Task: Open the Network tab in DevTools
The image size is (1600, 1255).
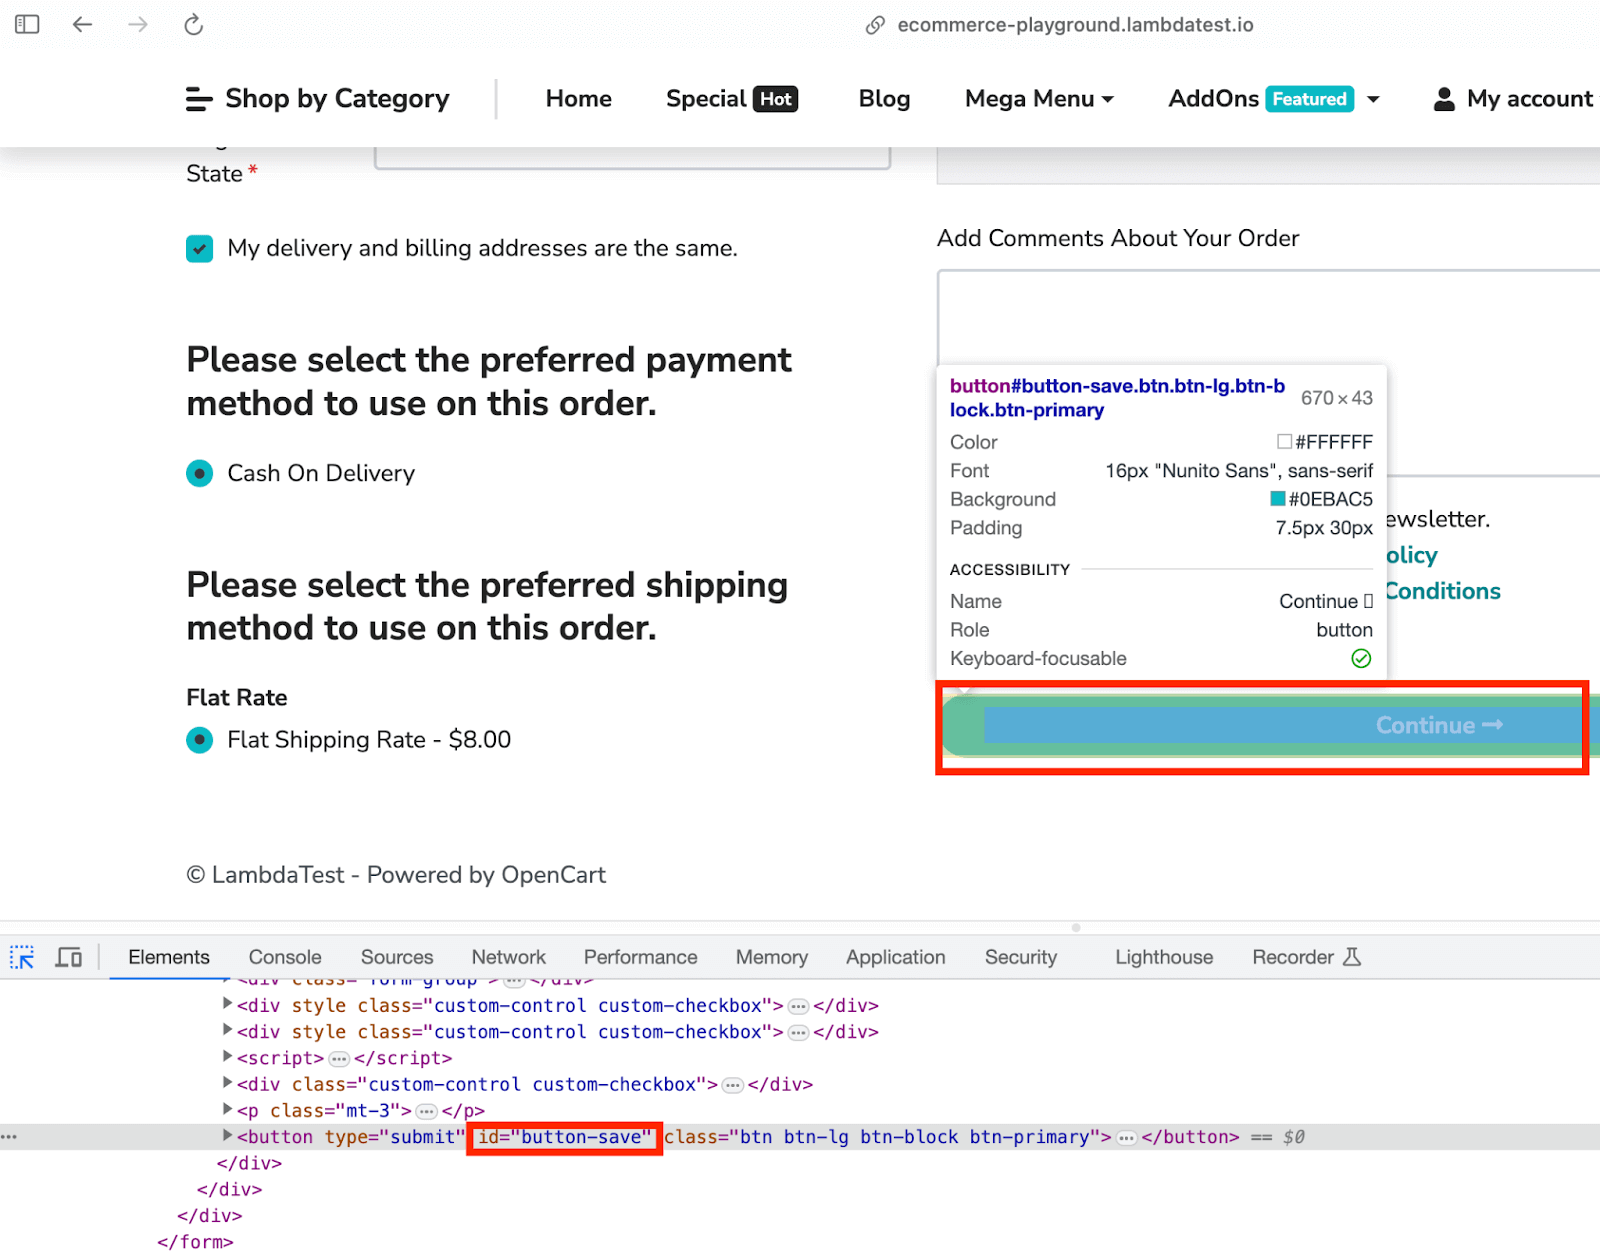Action: (x=508, y=957)
